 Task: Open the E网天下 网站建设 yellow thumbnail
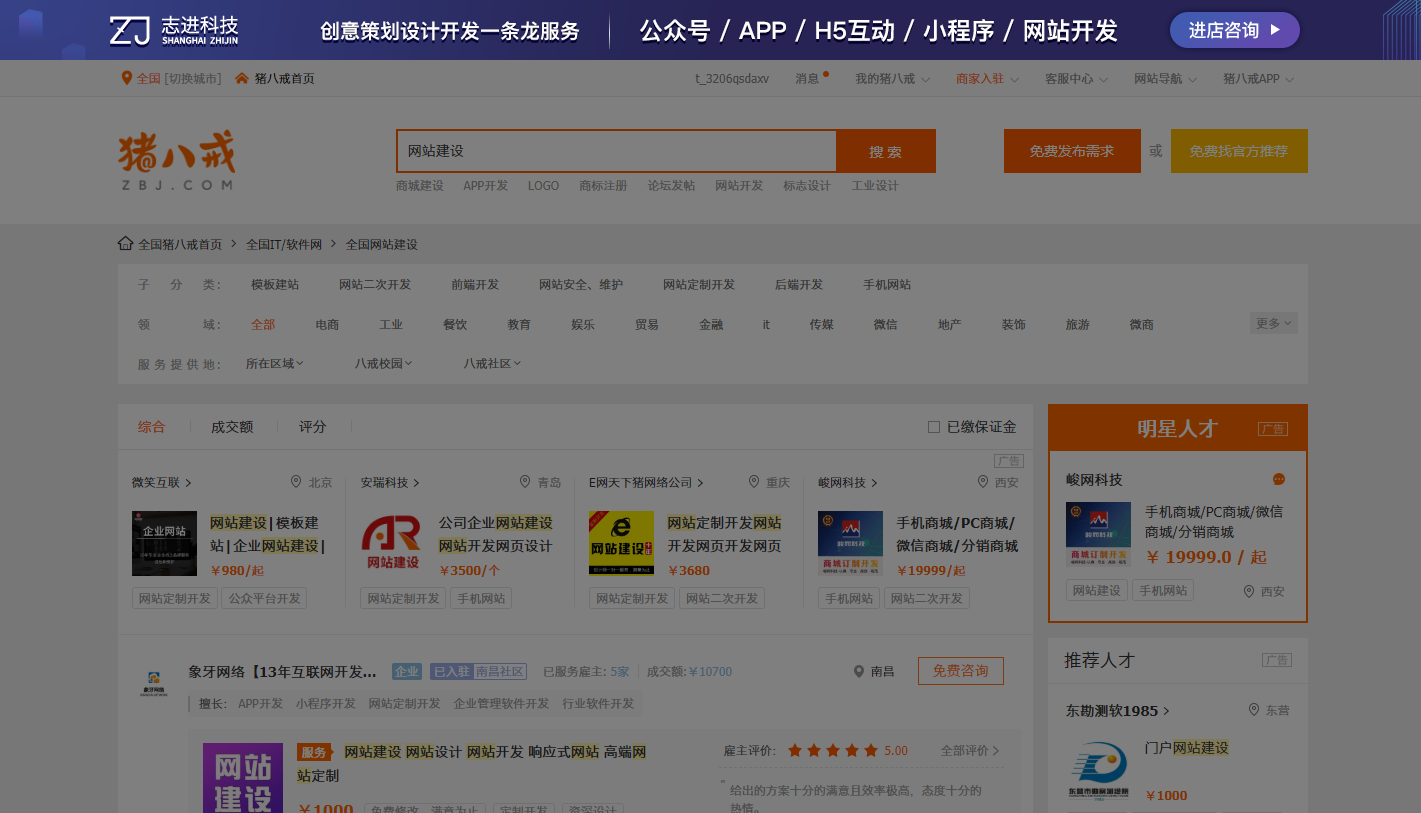click(621, 543)
